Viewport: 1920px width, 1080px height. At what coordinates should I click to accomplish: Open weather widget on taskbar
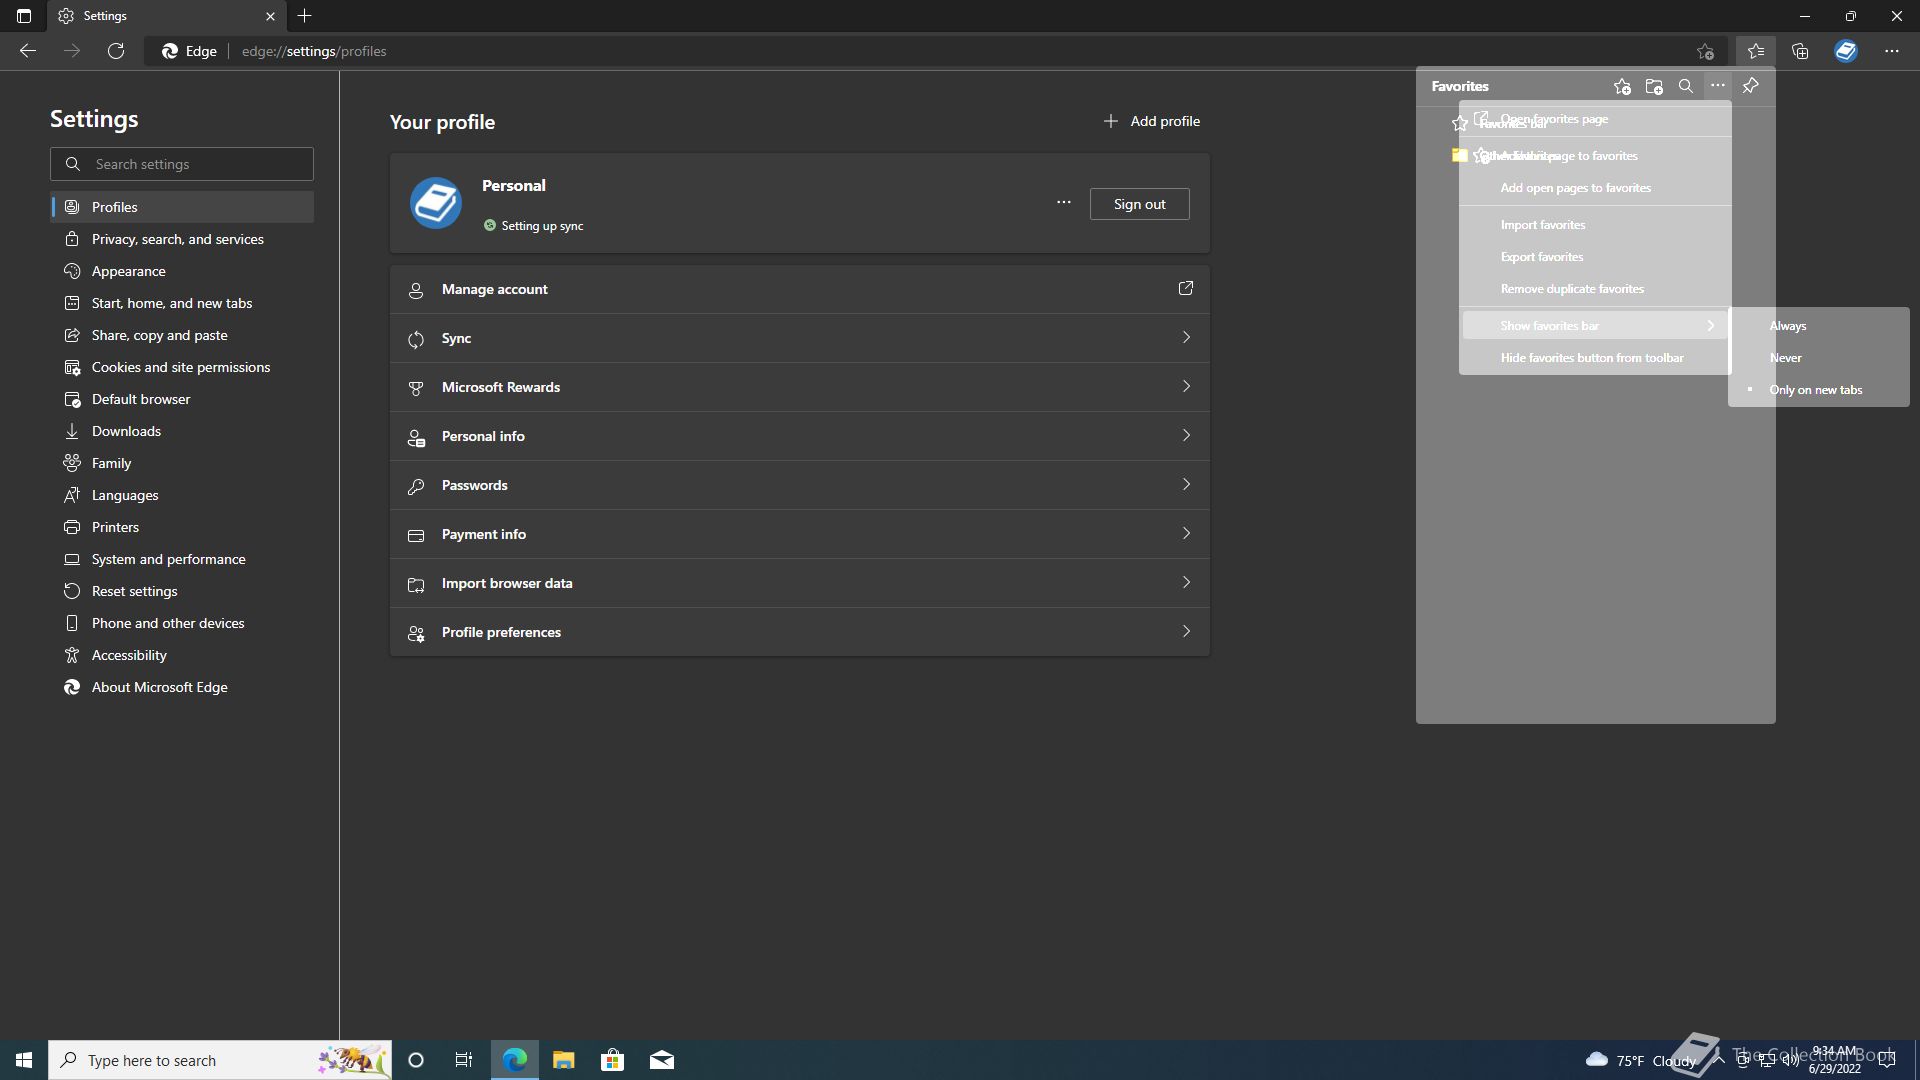click(x=1641, y=1060)
